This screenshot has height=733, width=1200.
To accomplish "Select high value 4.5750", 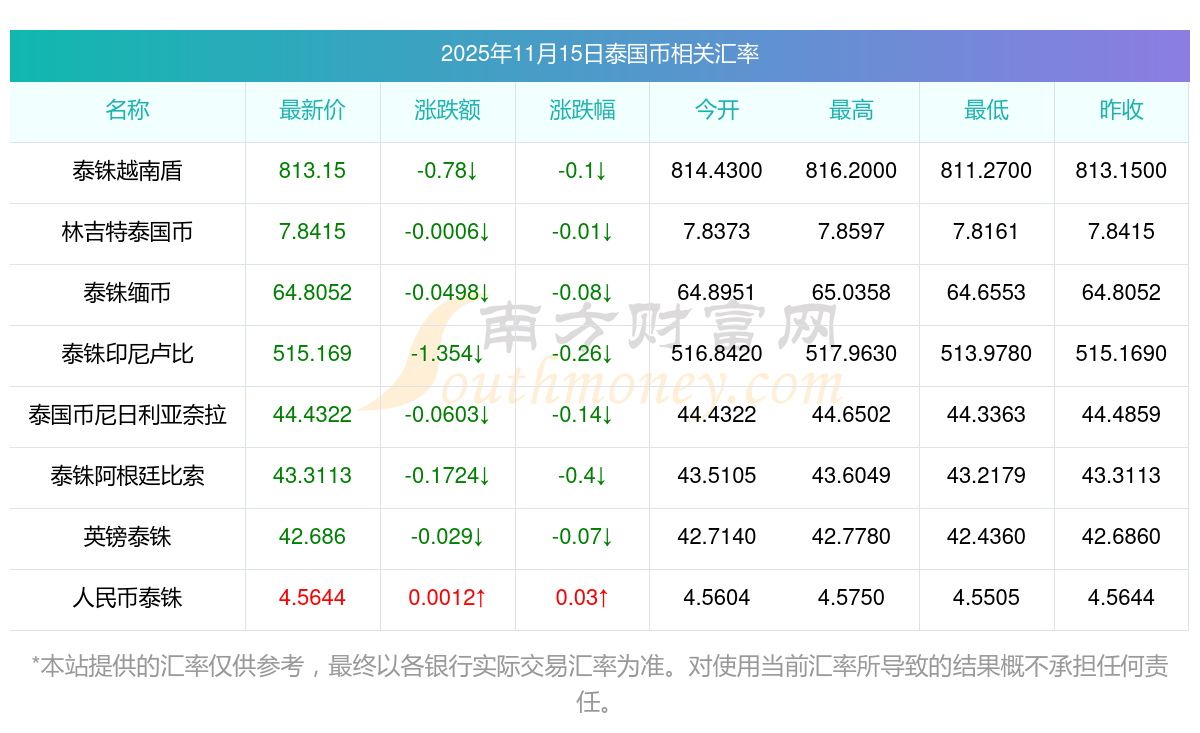I will click(x=851, y=598).
